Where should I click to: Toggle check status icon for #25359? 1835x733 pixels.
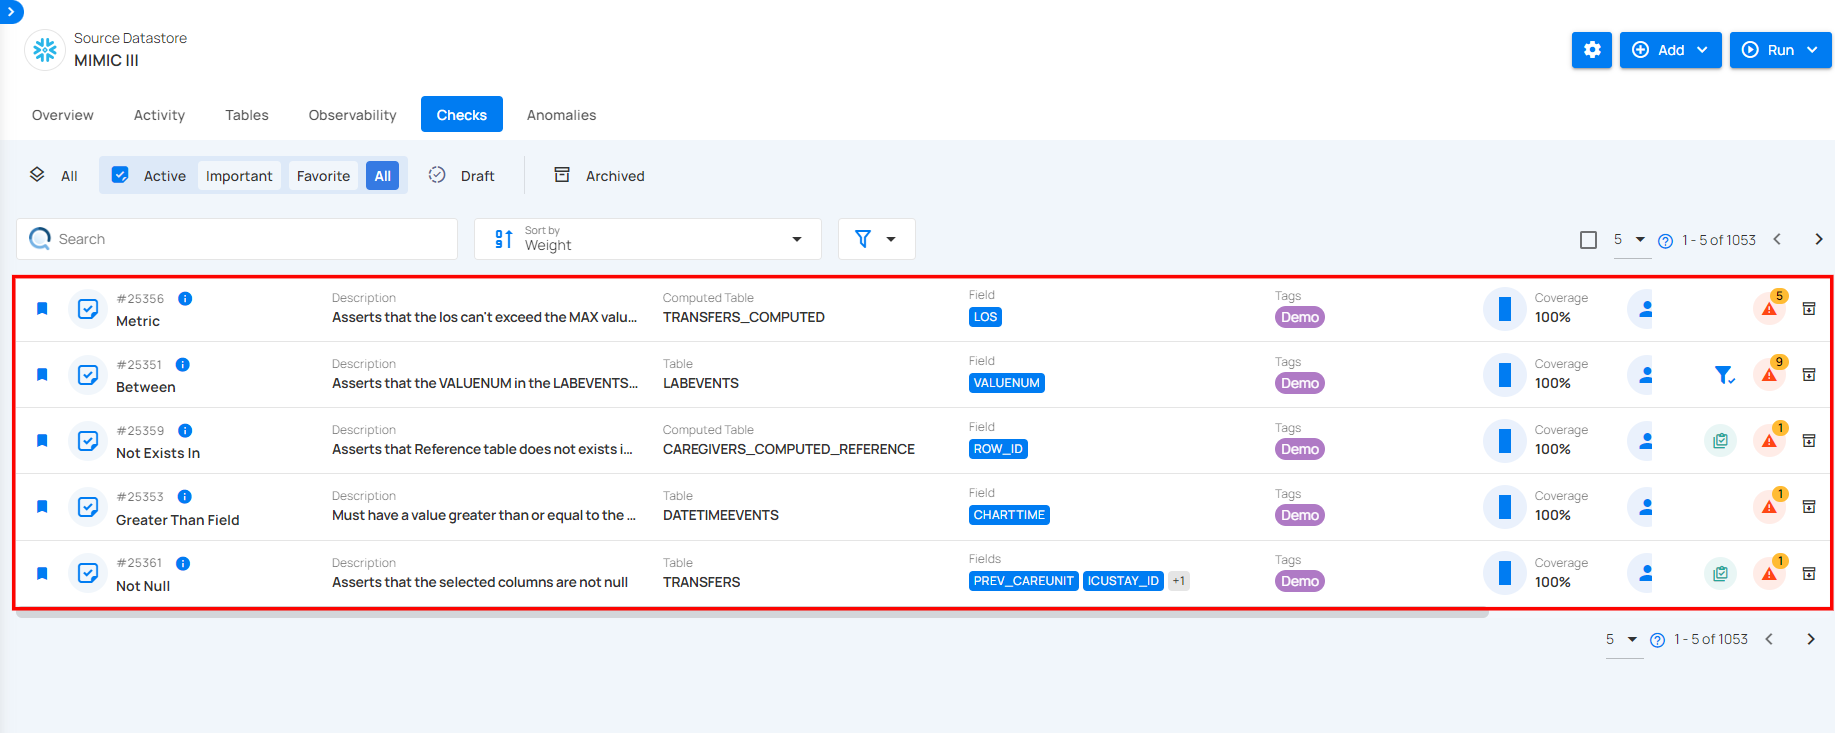click(88, 441)
